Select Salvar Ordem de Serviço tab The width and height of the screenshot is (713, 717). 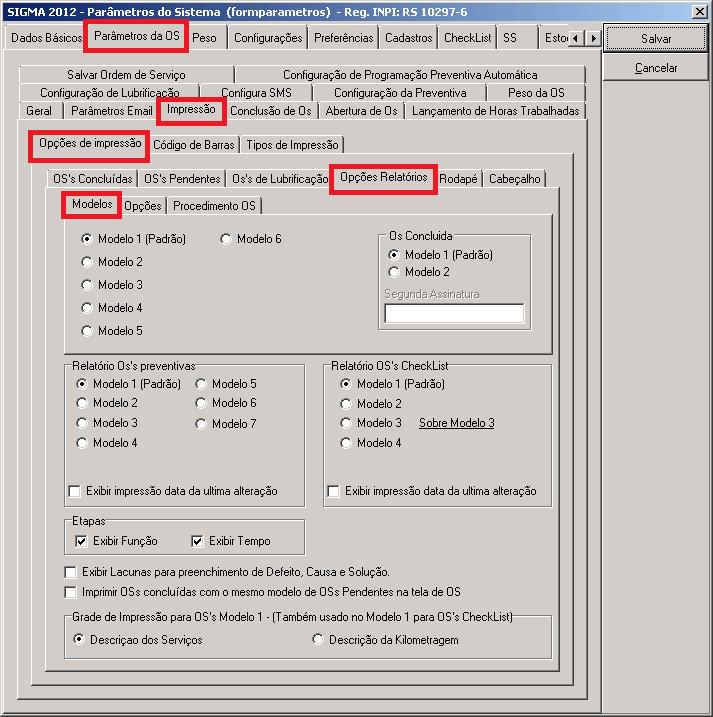coord(126,75)
